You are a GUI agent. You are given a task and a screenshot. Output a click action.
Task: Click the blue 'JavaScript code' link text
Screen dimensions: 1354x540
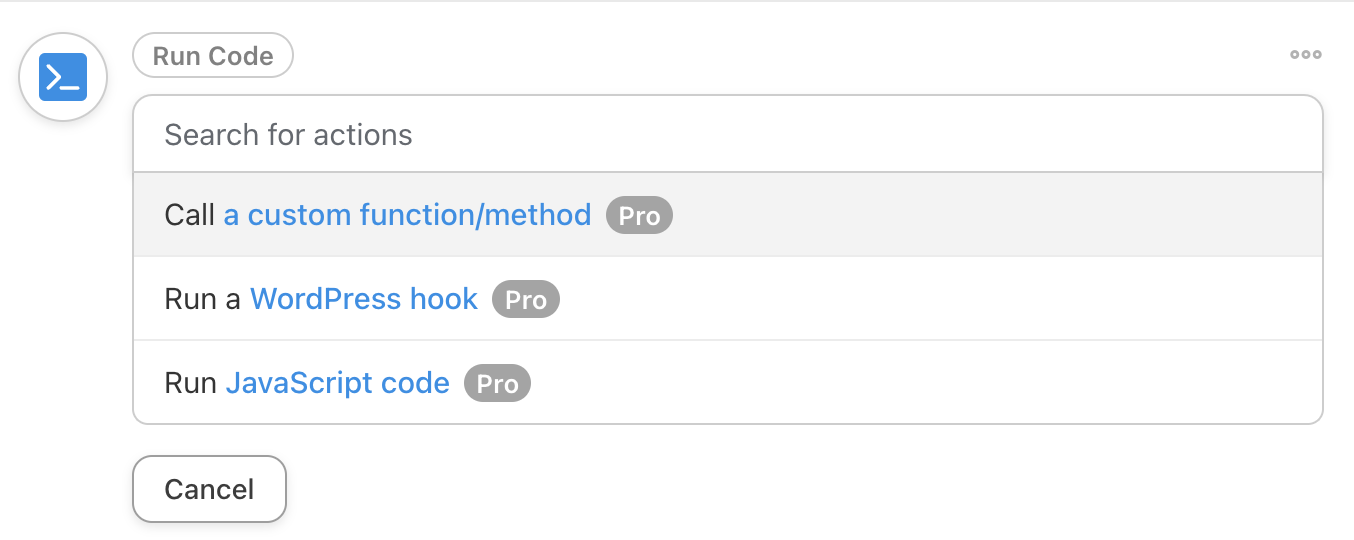coord(338,383)
